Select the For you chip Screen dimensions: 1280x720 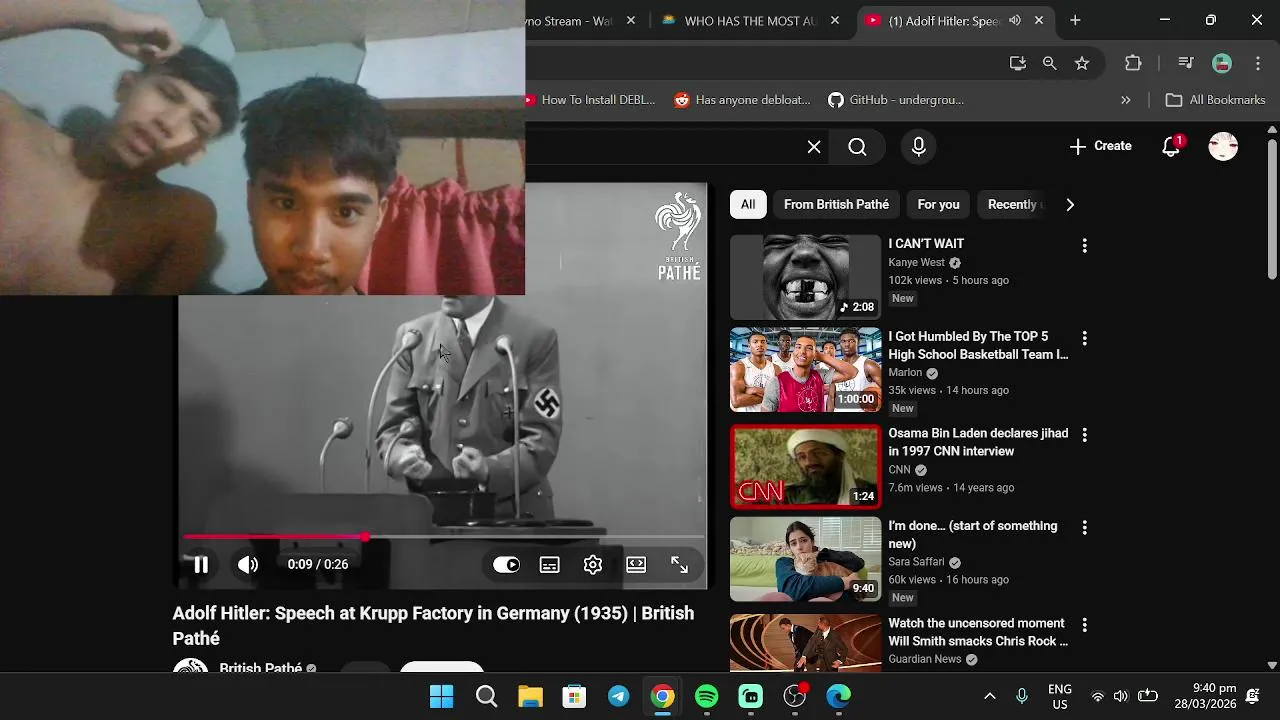[x=938, y=204]
